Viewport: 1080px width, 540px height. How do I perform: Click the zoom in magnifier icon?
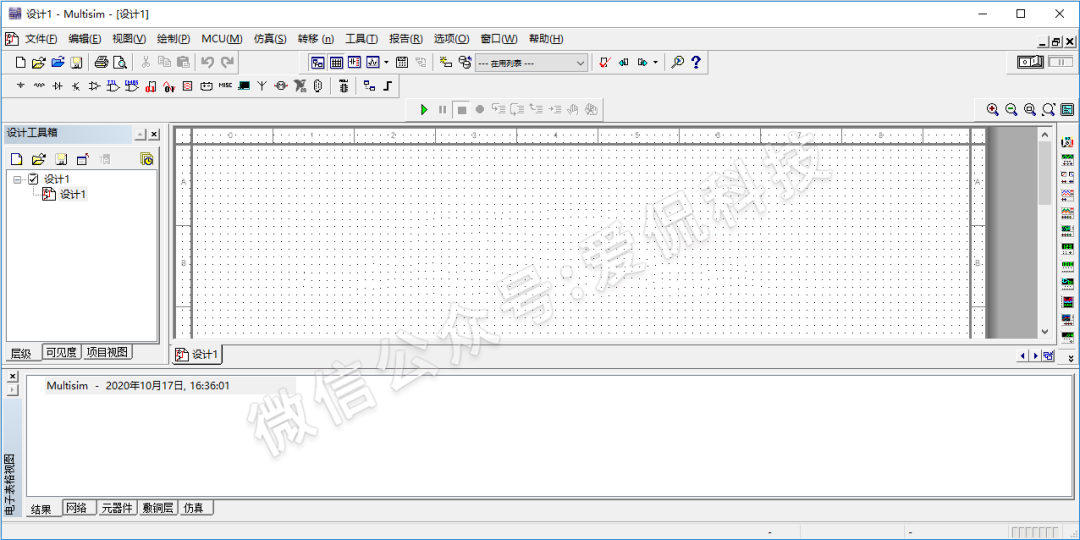click(992, 109)
